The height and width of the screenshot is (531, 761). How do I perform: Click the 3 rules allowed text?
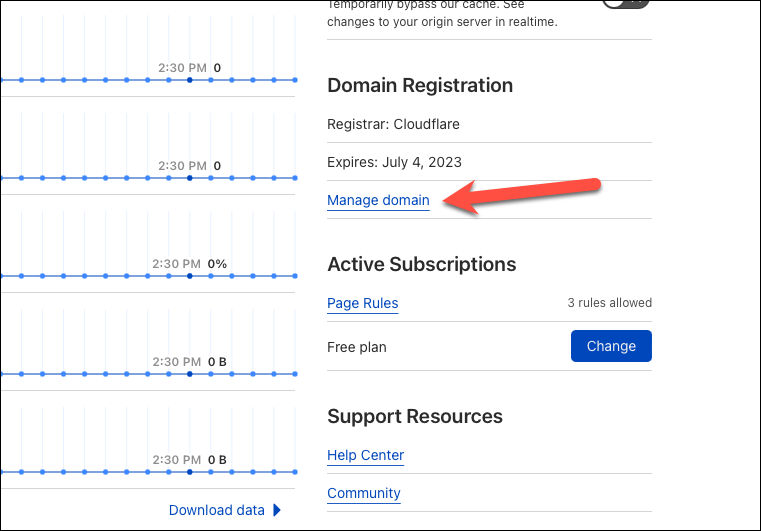(x=610, y=303)
